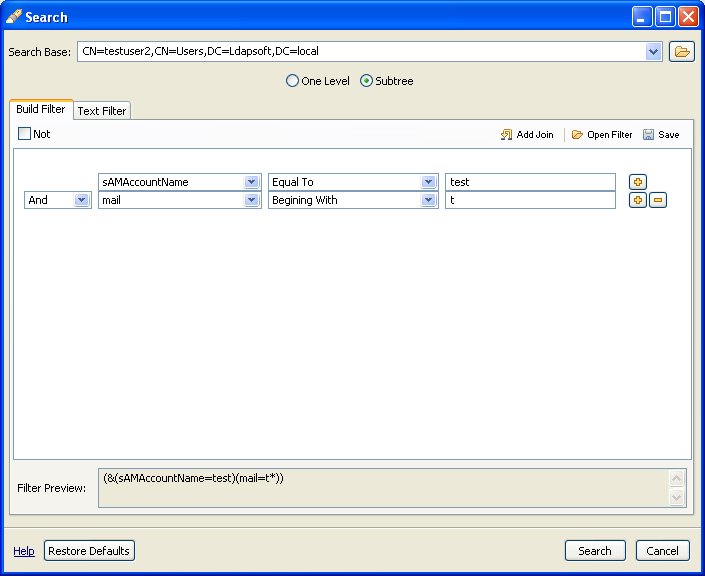Image resolution: width=705 pixels, height=576 pixels.
Task: Click the Save filter disk icon
Action: coord(648,135)
